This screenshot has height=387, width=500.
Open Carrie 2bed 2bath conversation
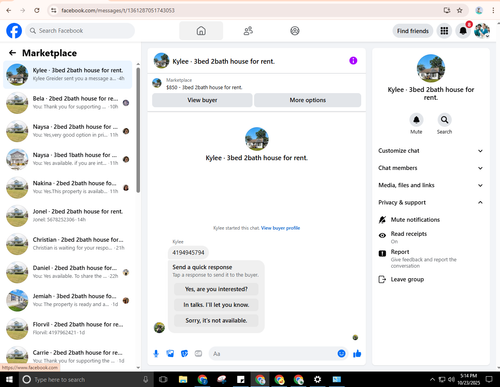click(68, 356)
